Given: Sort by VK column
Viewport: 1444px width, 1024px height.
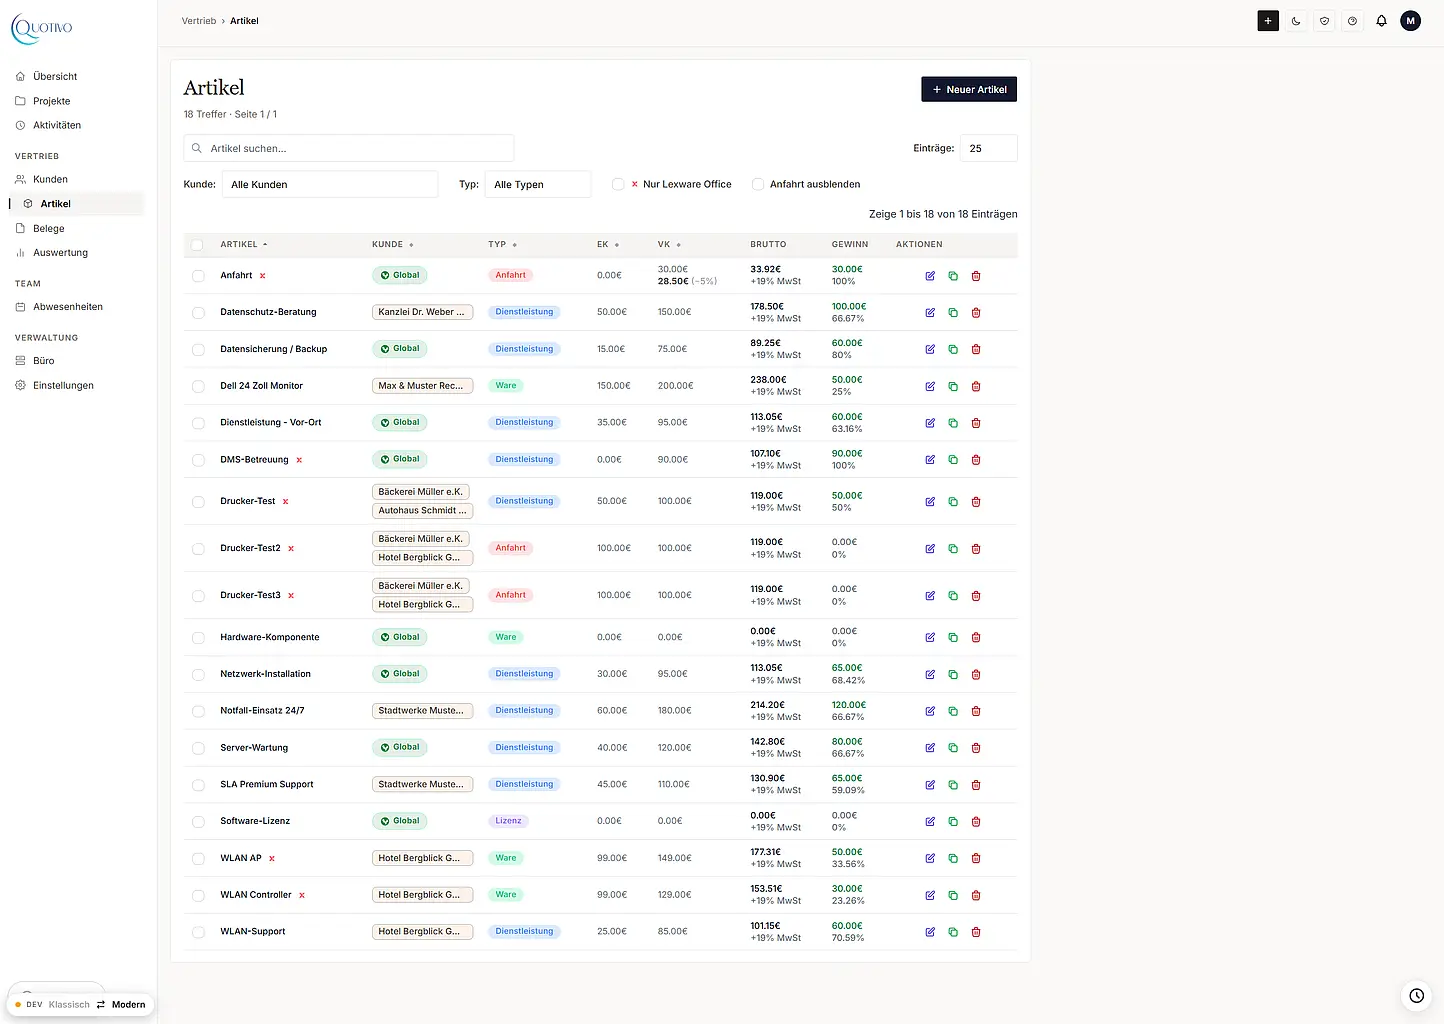Looking at the screenshot, I should [669, 244].
